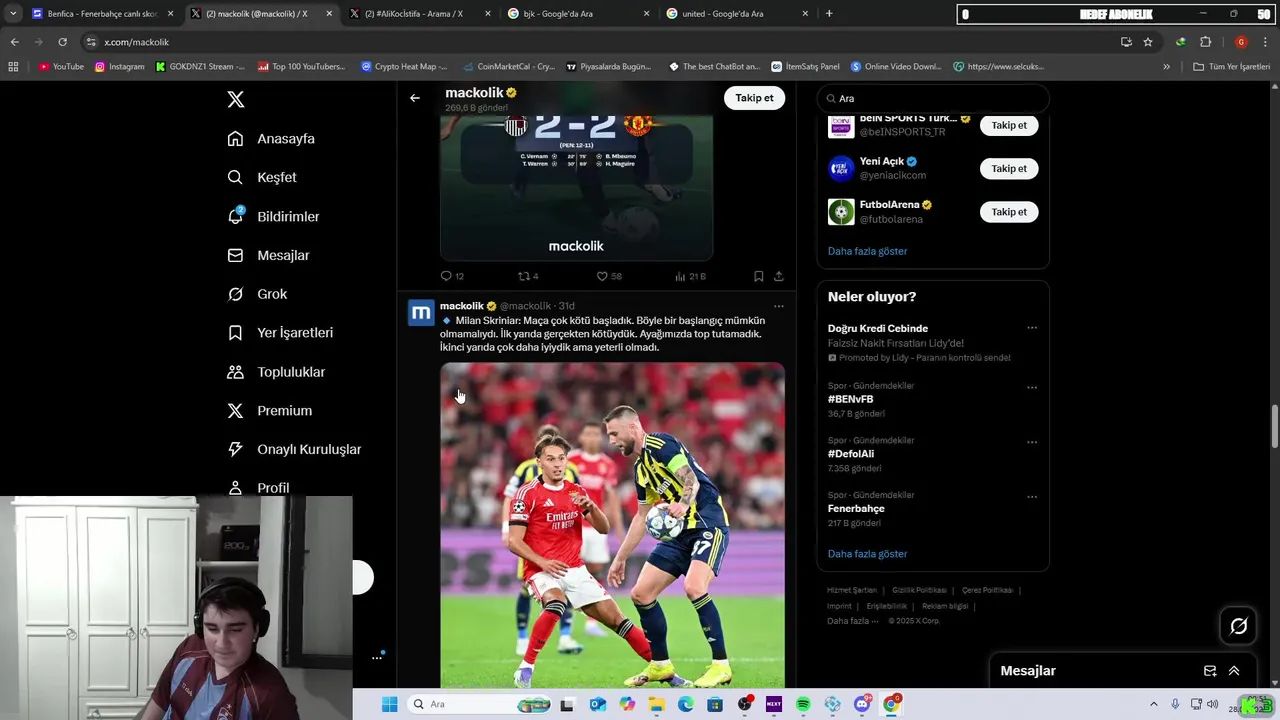Go to Anasayfa in the sidebar
The image size is (1280, 720).
click(271, 139)
